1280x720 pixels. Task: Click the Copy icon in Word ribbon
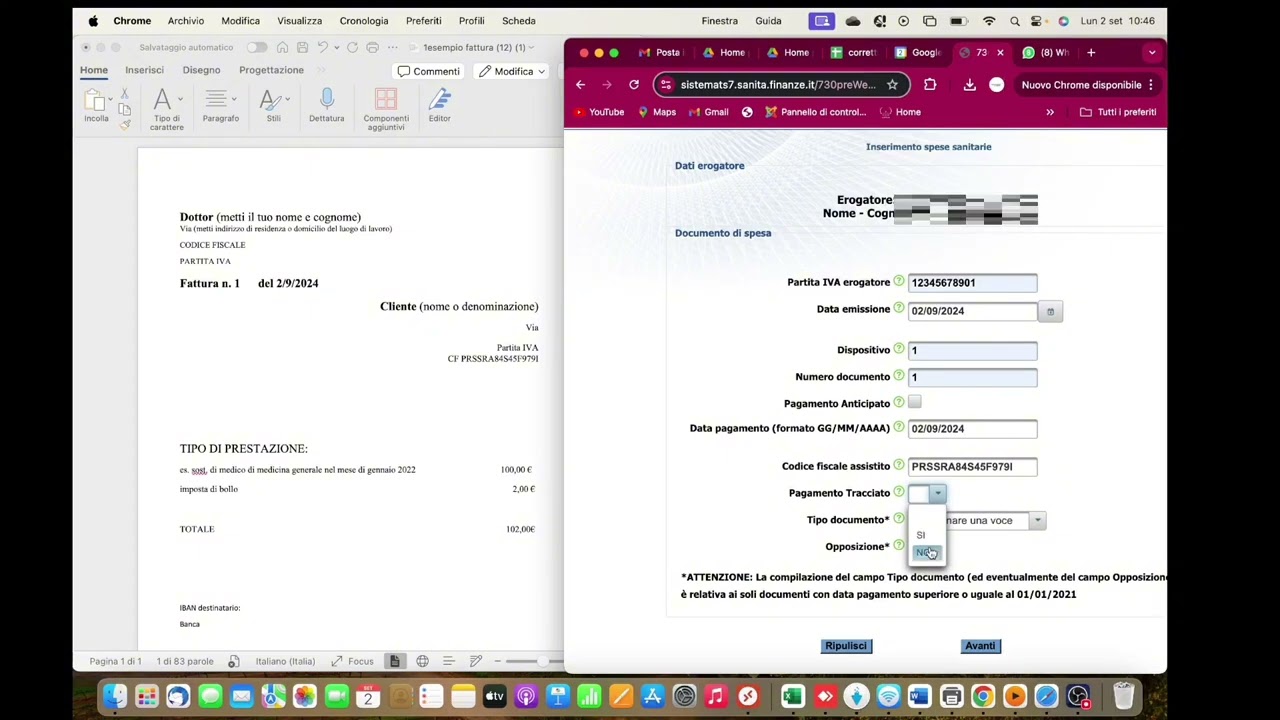(x=124, y=109)
